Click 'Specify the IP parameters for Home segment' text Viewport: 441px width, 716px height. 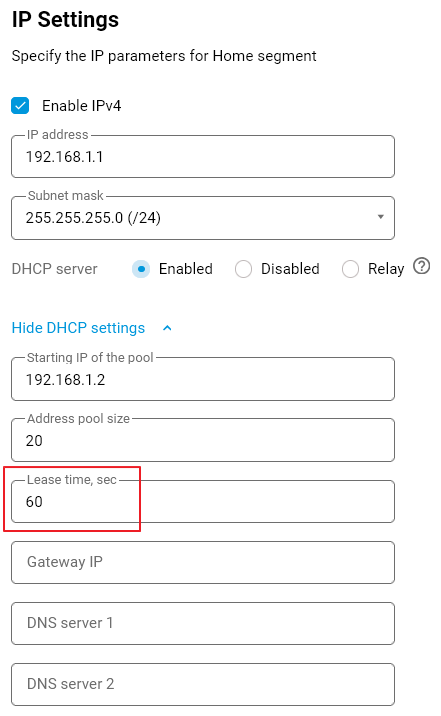tap(164, 56)
